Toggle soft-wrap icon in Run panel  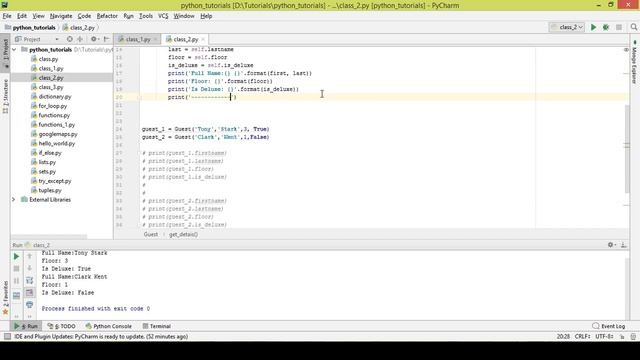(29, 280)
